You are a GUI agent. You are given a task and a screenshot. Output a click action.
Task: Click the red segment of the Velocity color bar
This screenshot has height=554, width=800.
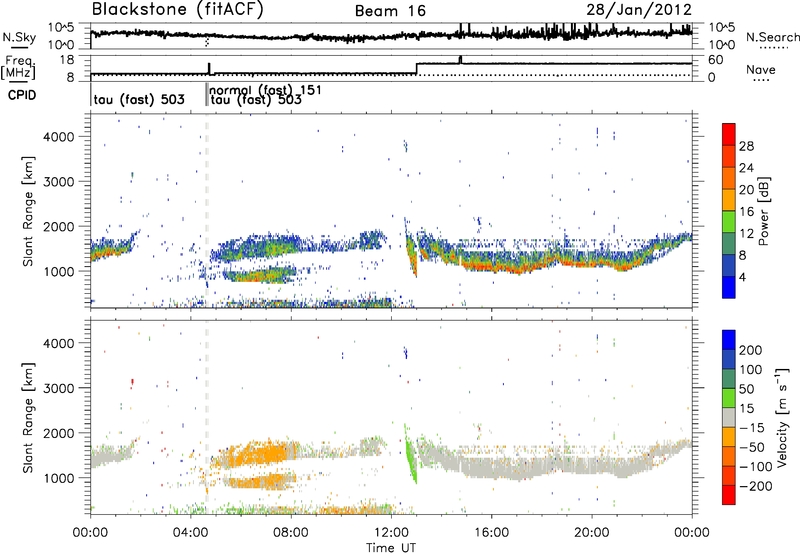(729, 495)
